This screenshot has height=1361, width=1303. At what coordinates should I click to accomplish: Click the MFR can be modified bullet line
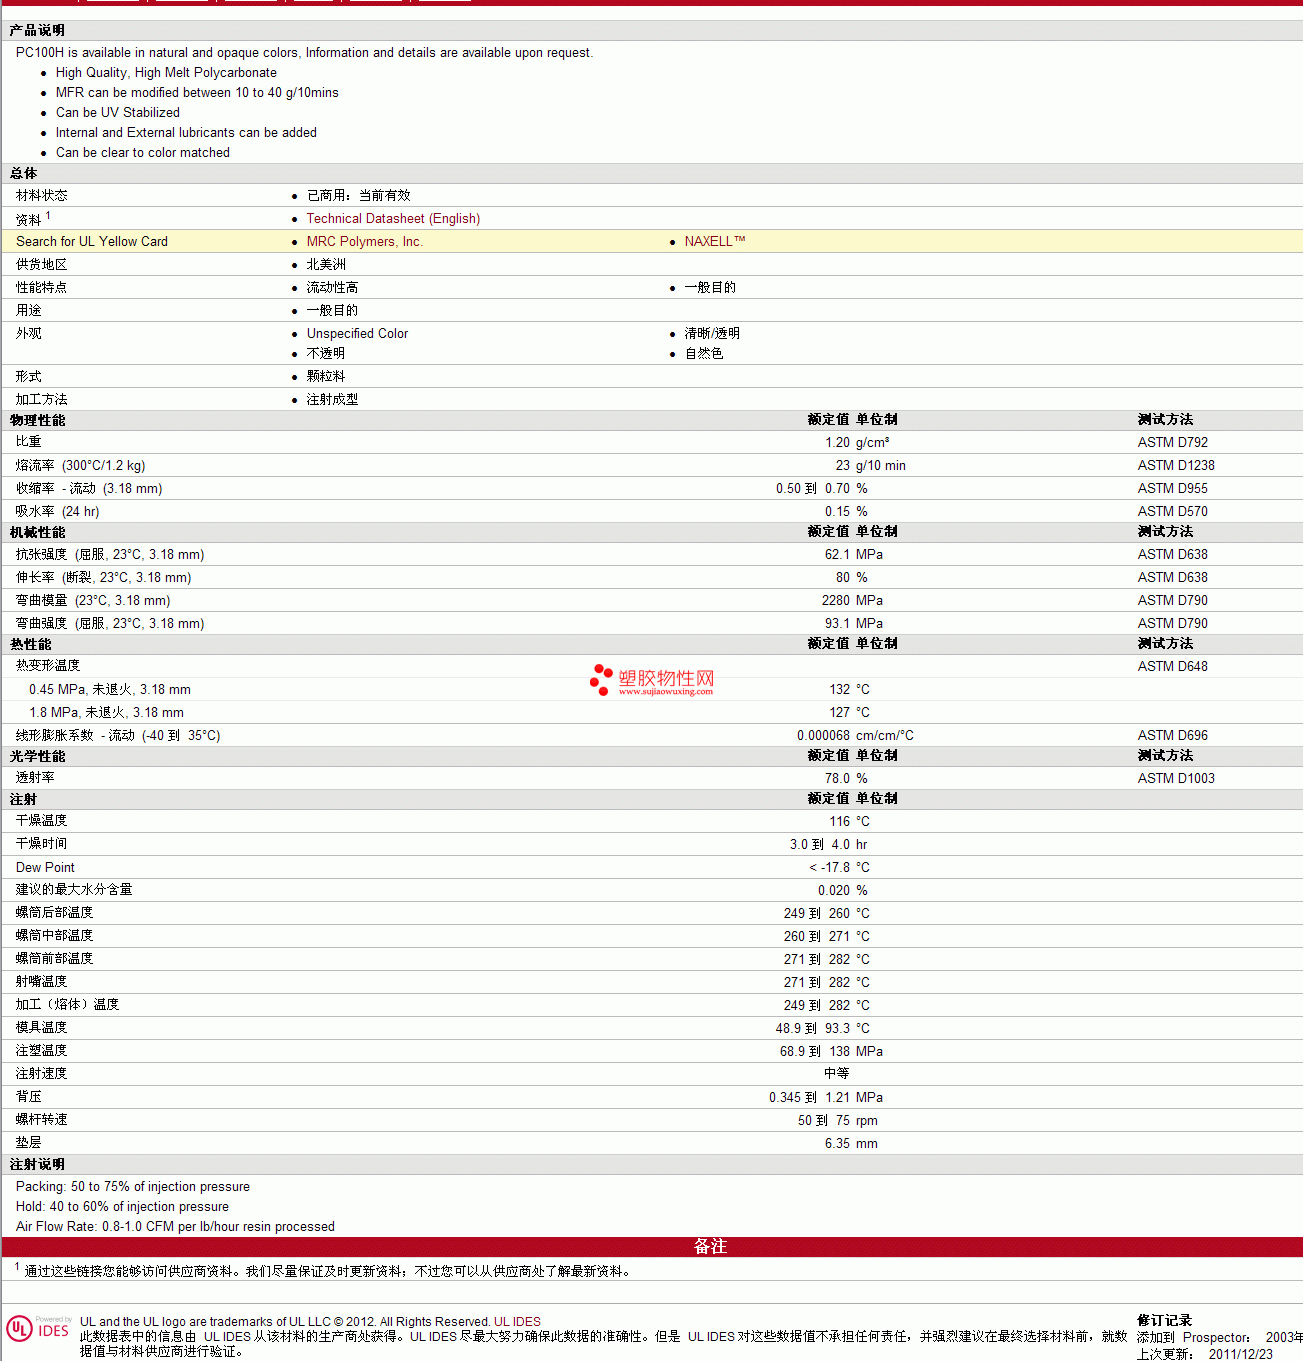click(x=197, y=92)
